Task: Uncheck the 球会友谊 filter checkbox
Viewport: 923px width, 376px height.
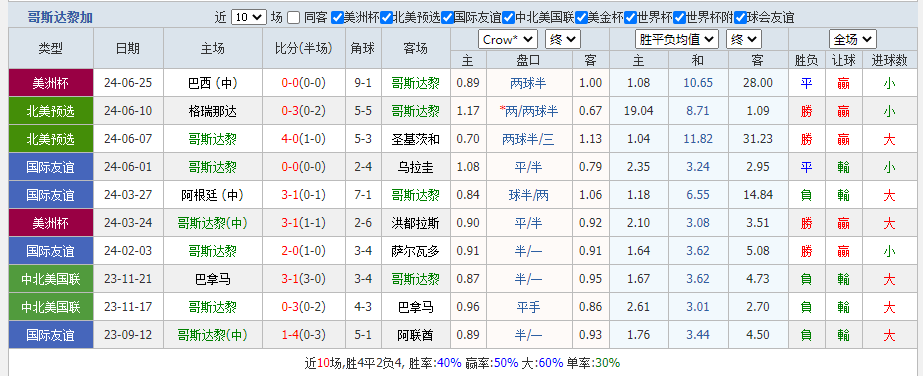Action: (741, 18)
